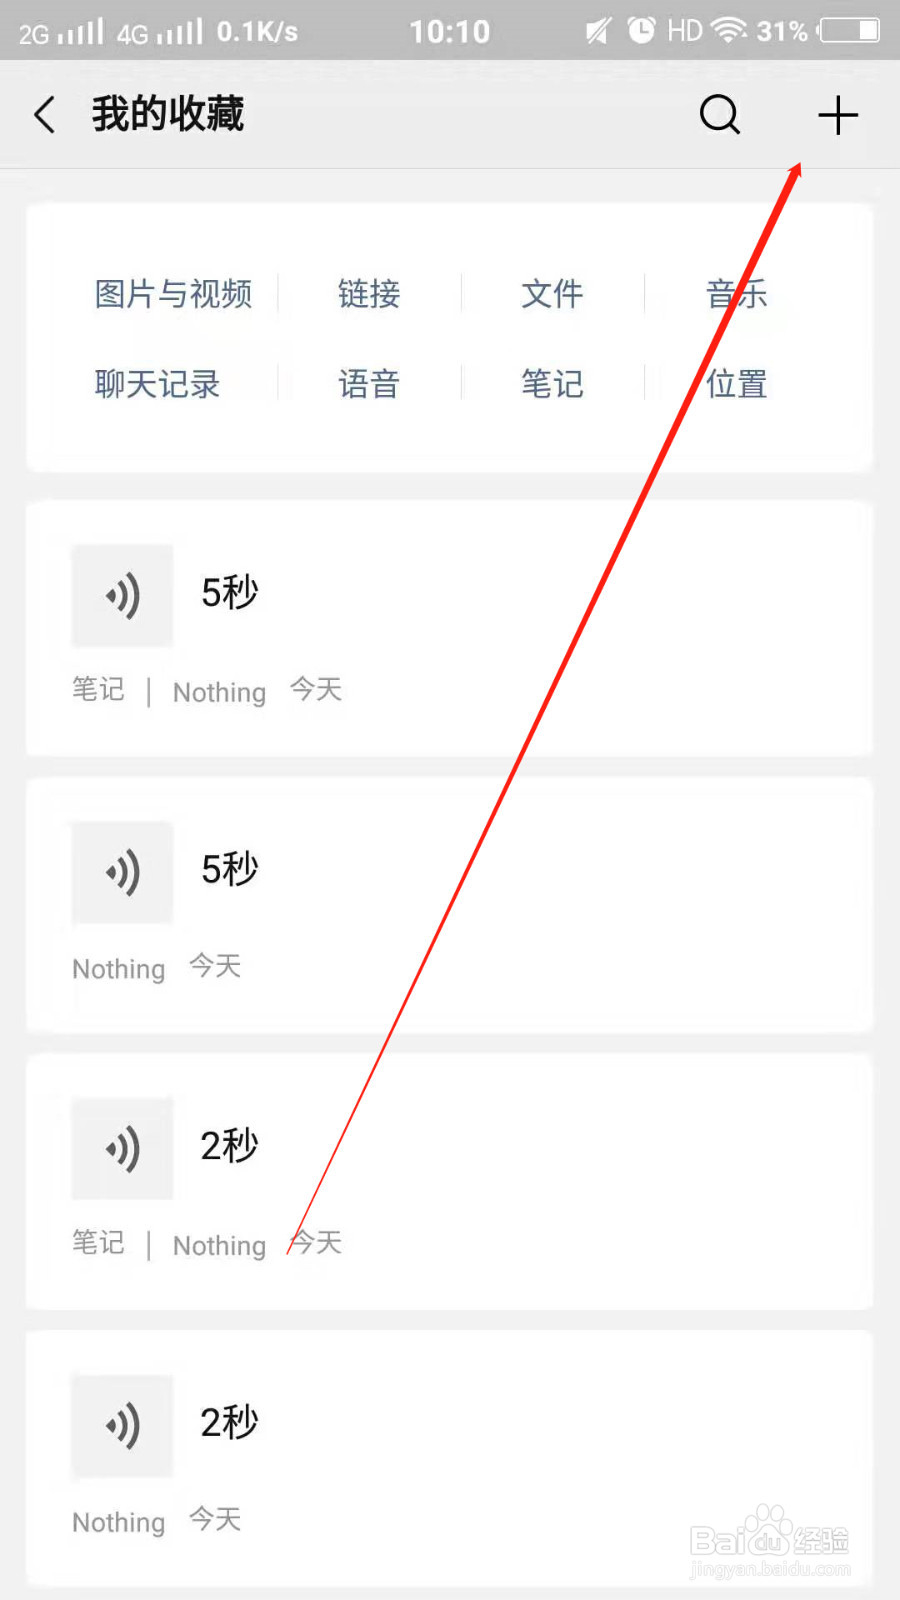Viewport: 900px width, 1600px height.
Task: Choose the 笔记 category in filter panel
Action: coord(552,384)
